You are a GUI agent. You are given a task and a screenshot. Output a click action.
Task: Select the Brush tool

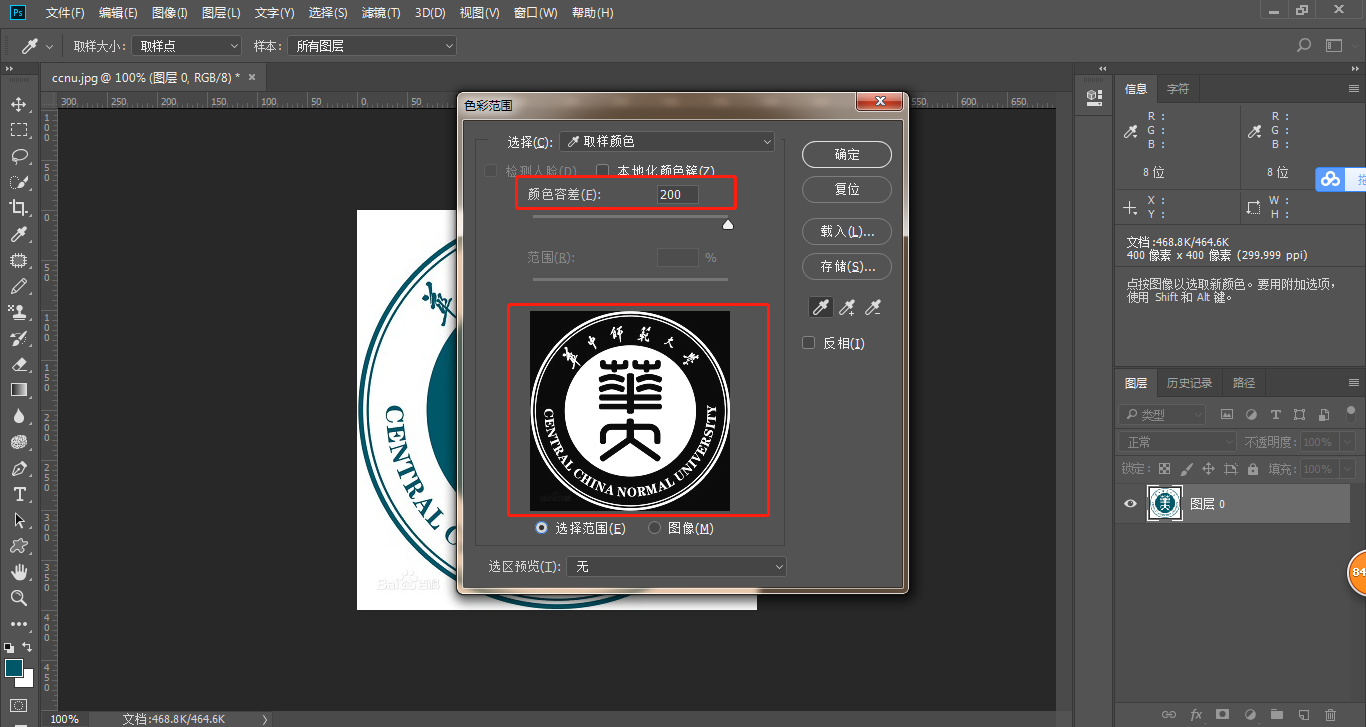(x=19, y=286)
